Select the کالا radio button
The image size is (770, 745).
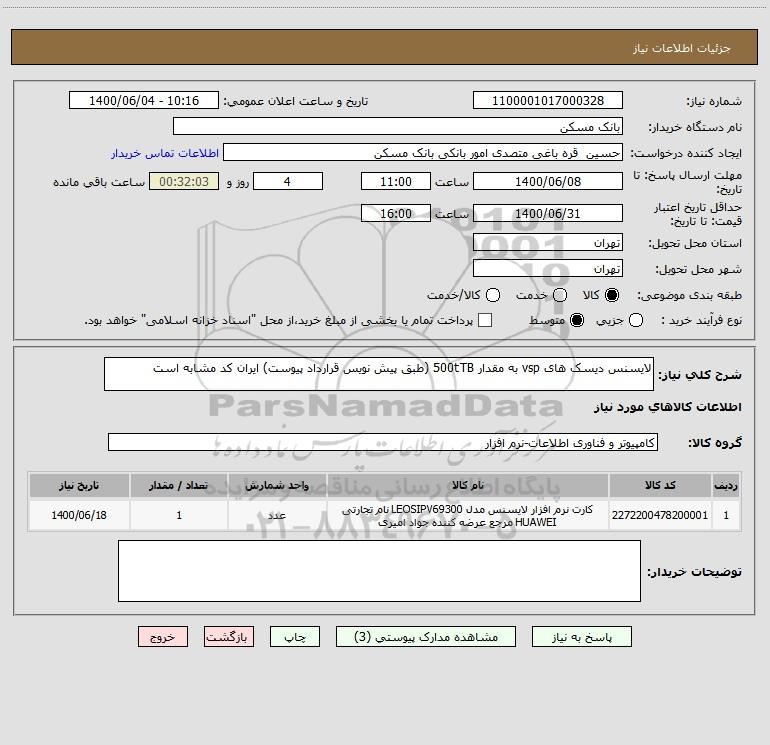click(612, 295)
